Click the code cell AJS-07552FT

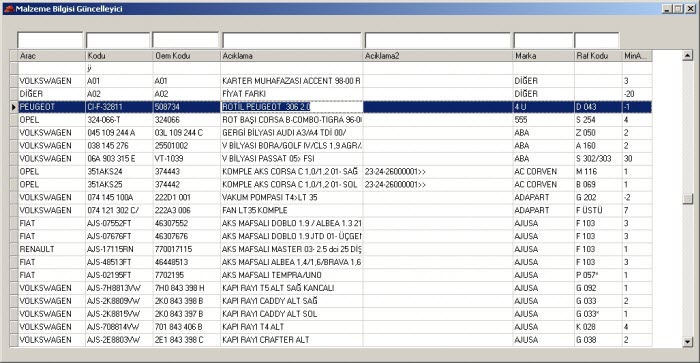119,223
